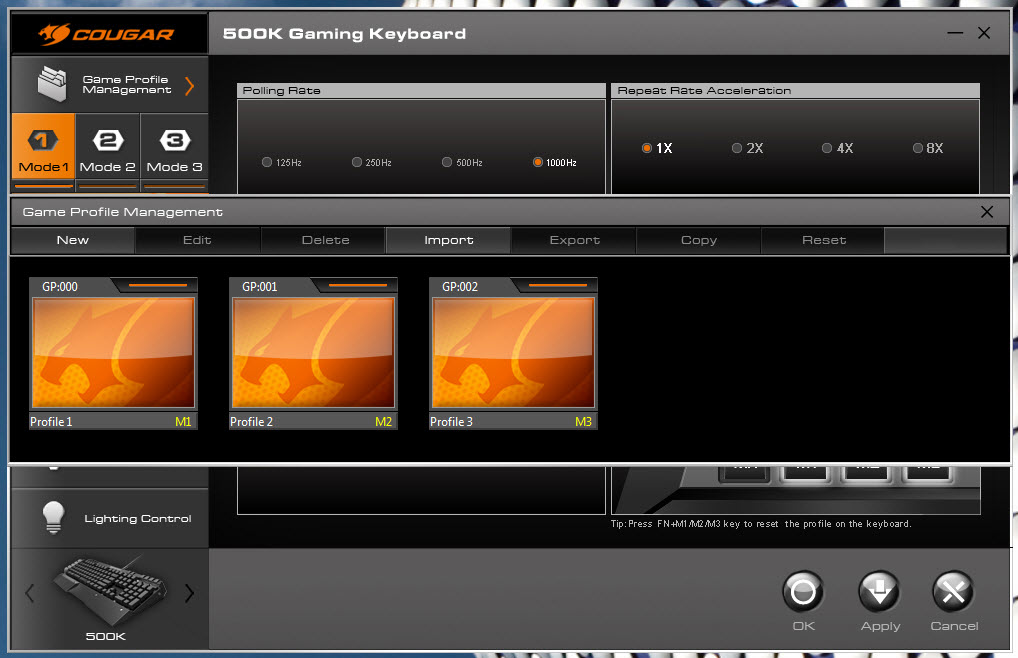Select the GP:000 Profile 1 thumbnail
The width and height of the screenshot is (1018, 658).
(114, 352)
